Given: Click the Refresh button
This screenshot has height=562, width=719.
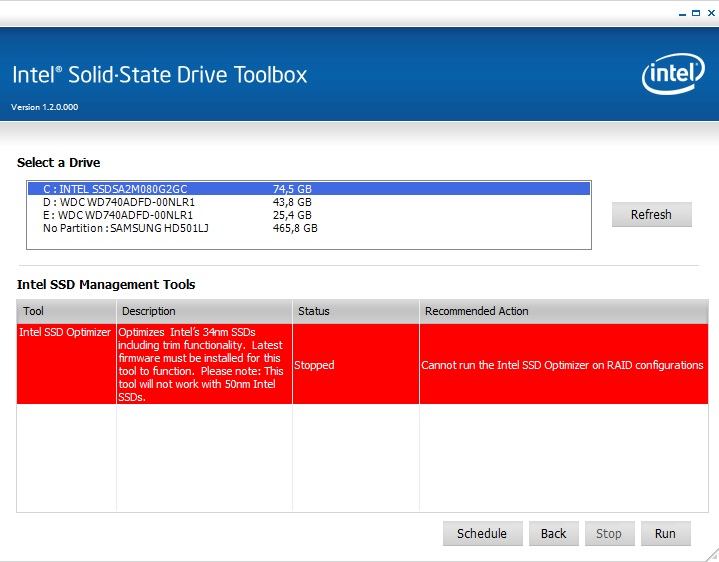Looking at the screenshot, I should pyautogui.click(x=652, y=215).
